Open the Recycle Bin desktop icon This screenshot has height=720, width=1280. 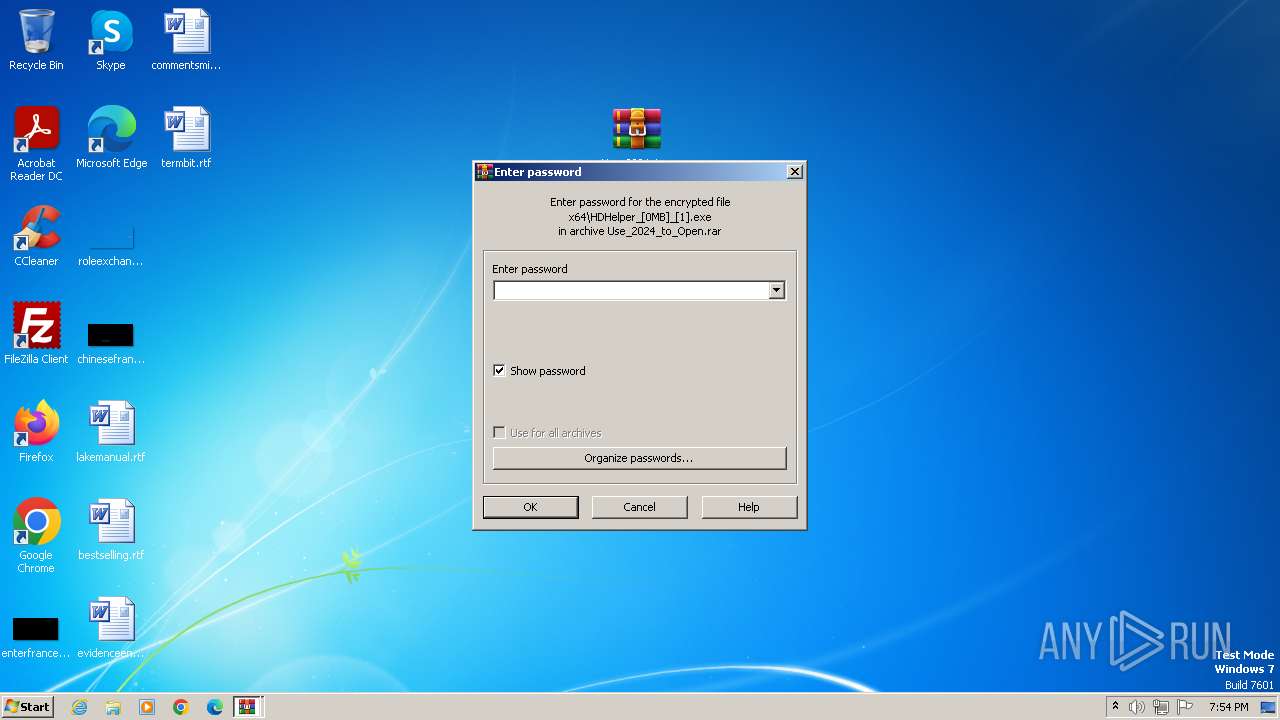point(36,40)
